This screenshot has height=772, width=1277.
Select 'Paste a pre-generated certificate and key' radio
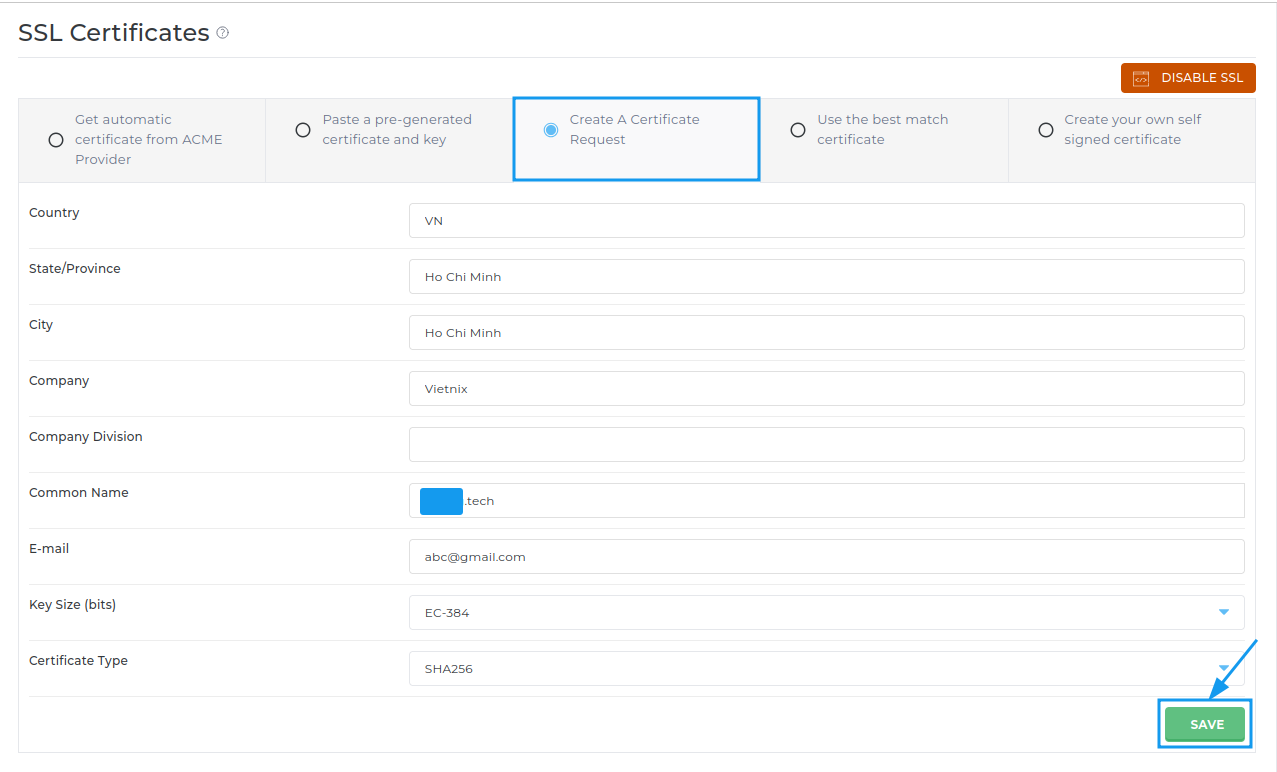coord(303,130)
